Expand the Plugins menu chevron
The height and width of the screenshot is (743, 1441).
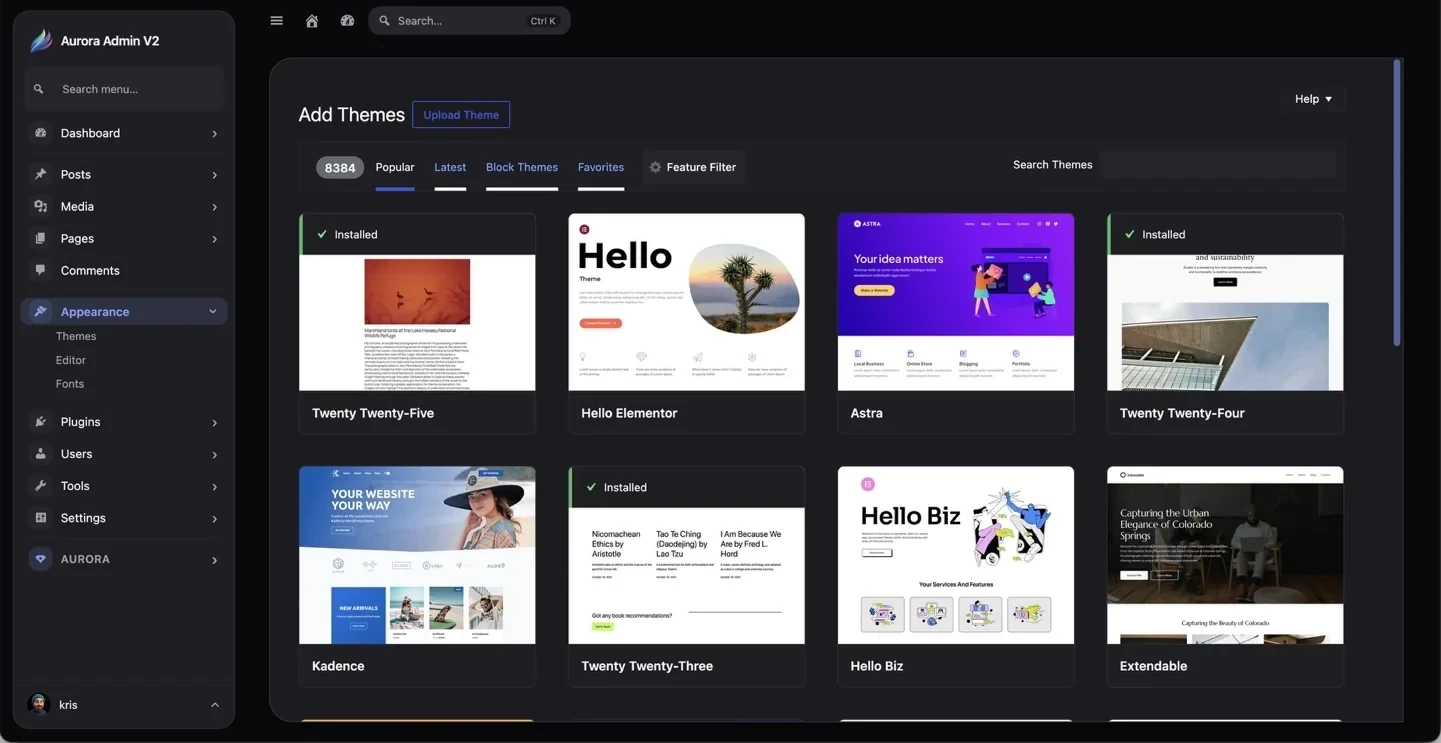pyautogui.click(x=214, y=423)
